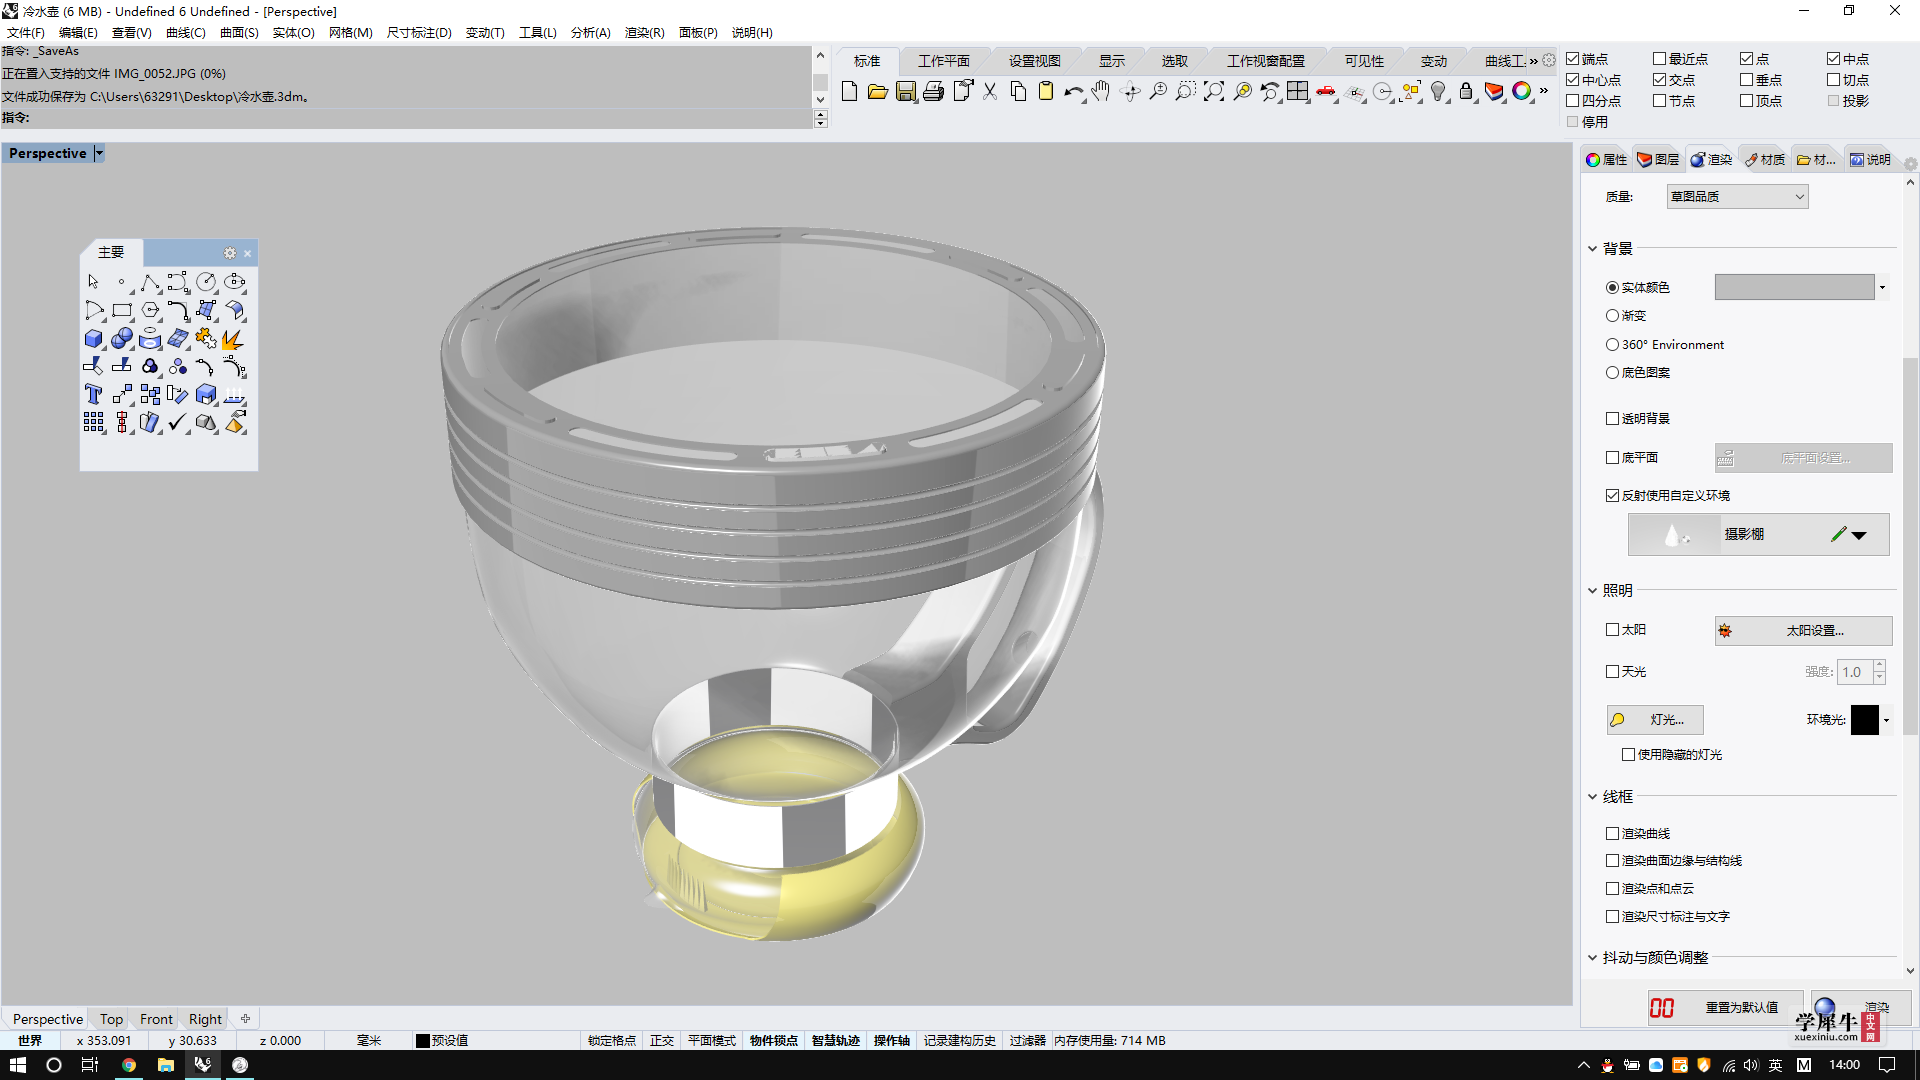
Task: Click the Text object T icon
Action: (94, 395)
